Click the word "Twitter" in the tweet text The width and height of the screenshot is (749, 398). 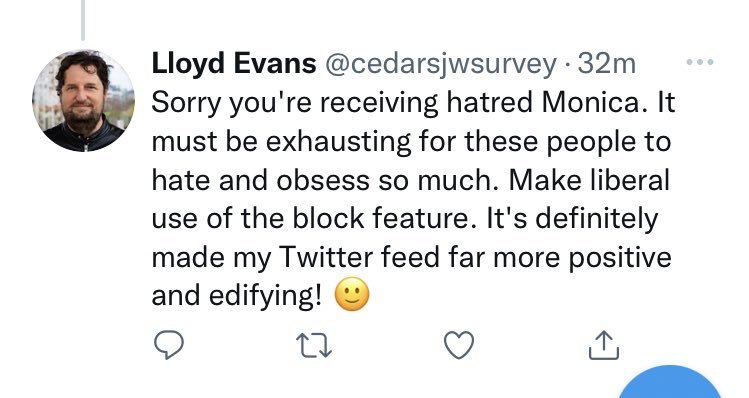click(325, 257)
